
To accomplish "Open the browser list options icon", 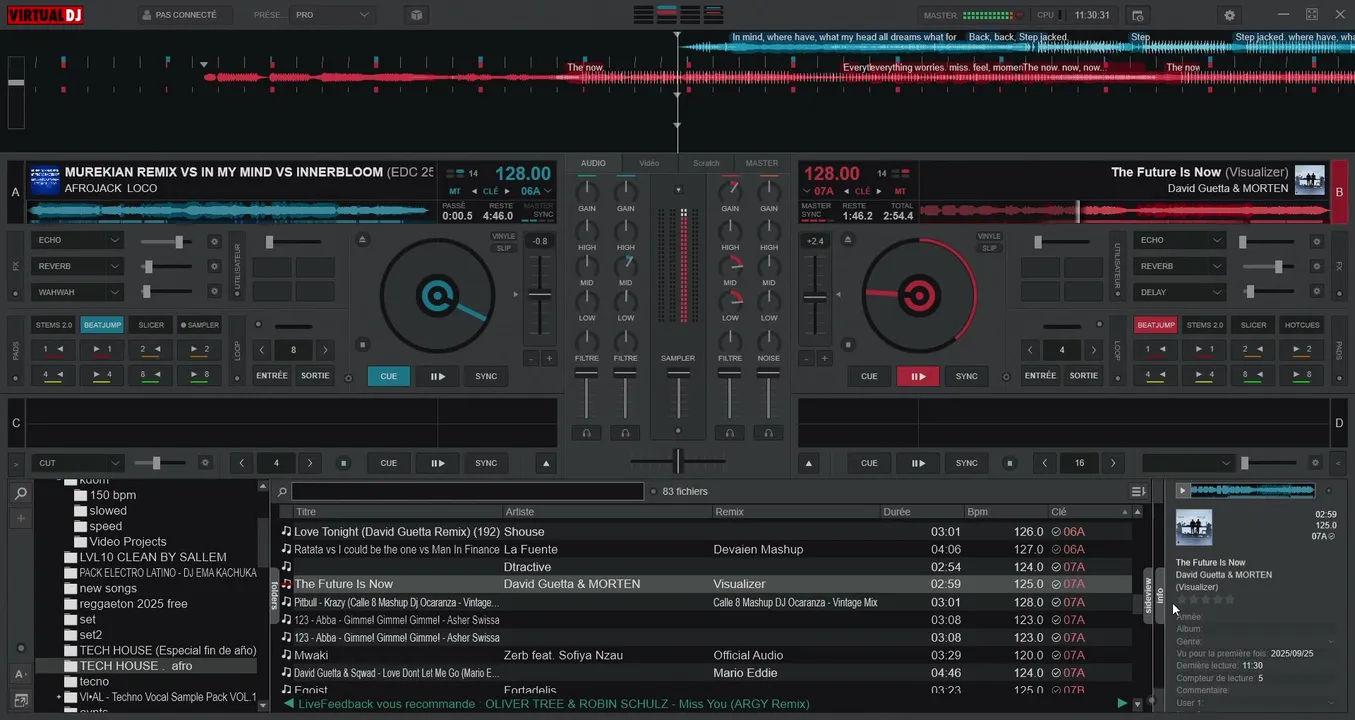I will click(x=1138, y=491).
